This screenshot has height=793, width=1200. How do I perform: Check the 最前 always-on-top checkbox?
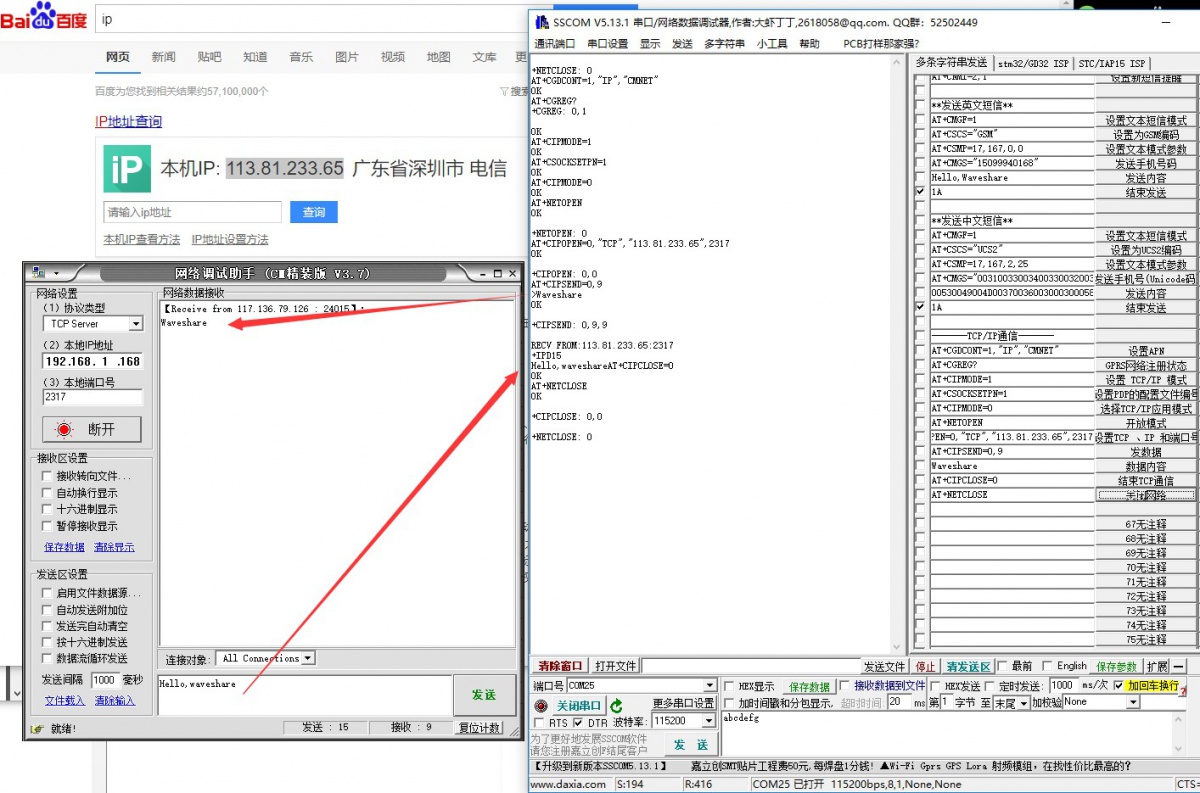pos(1001,666)
